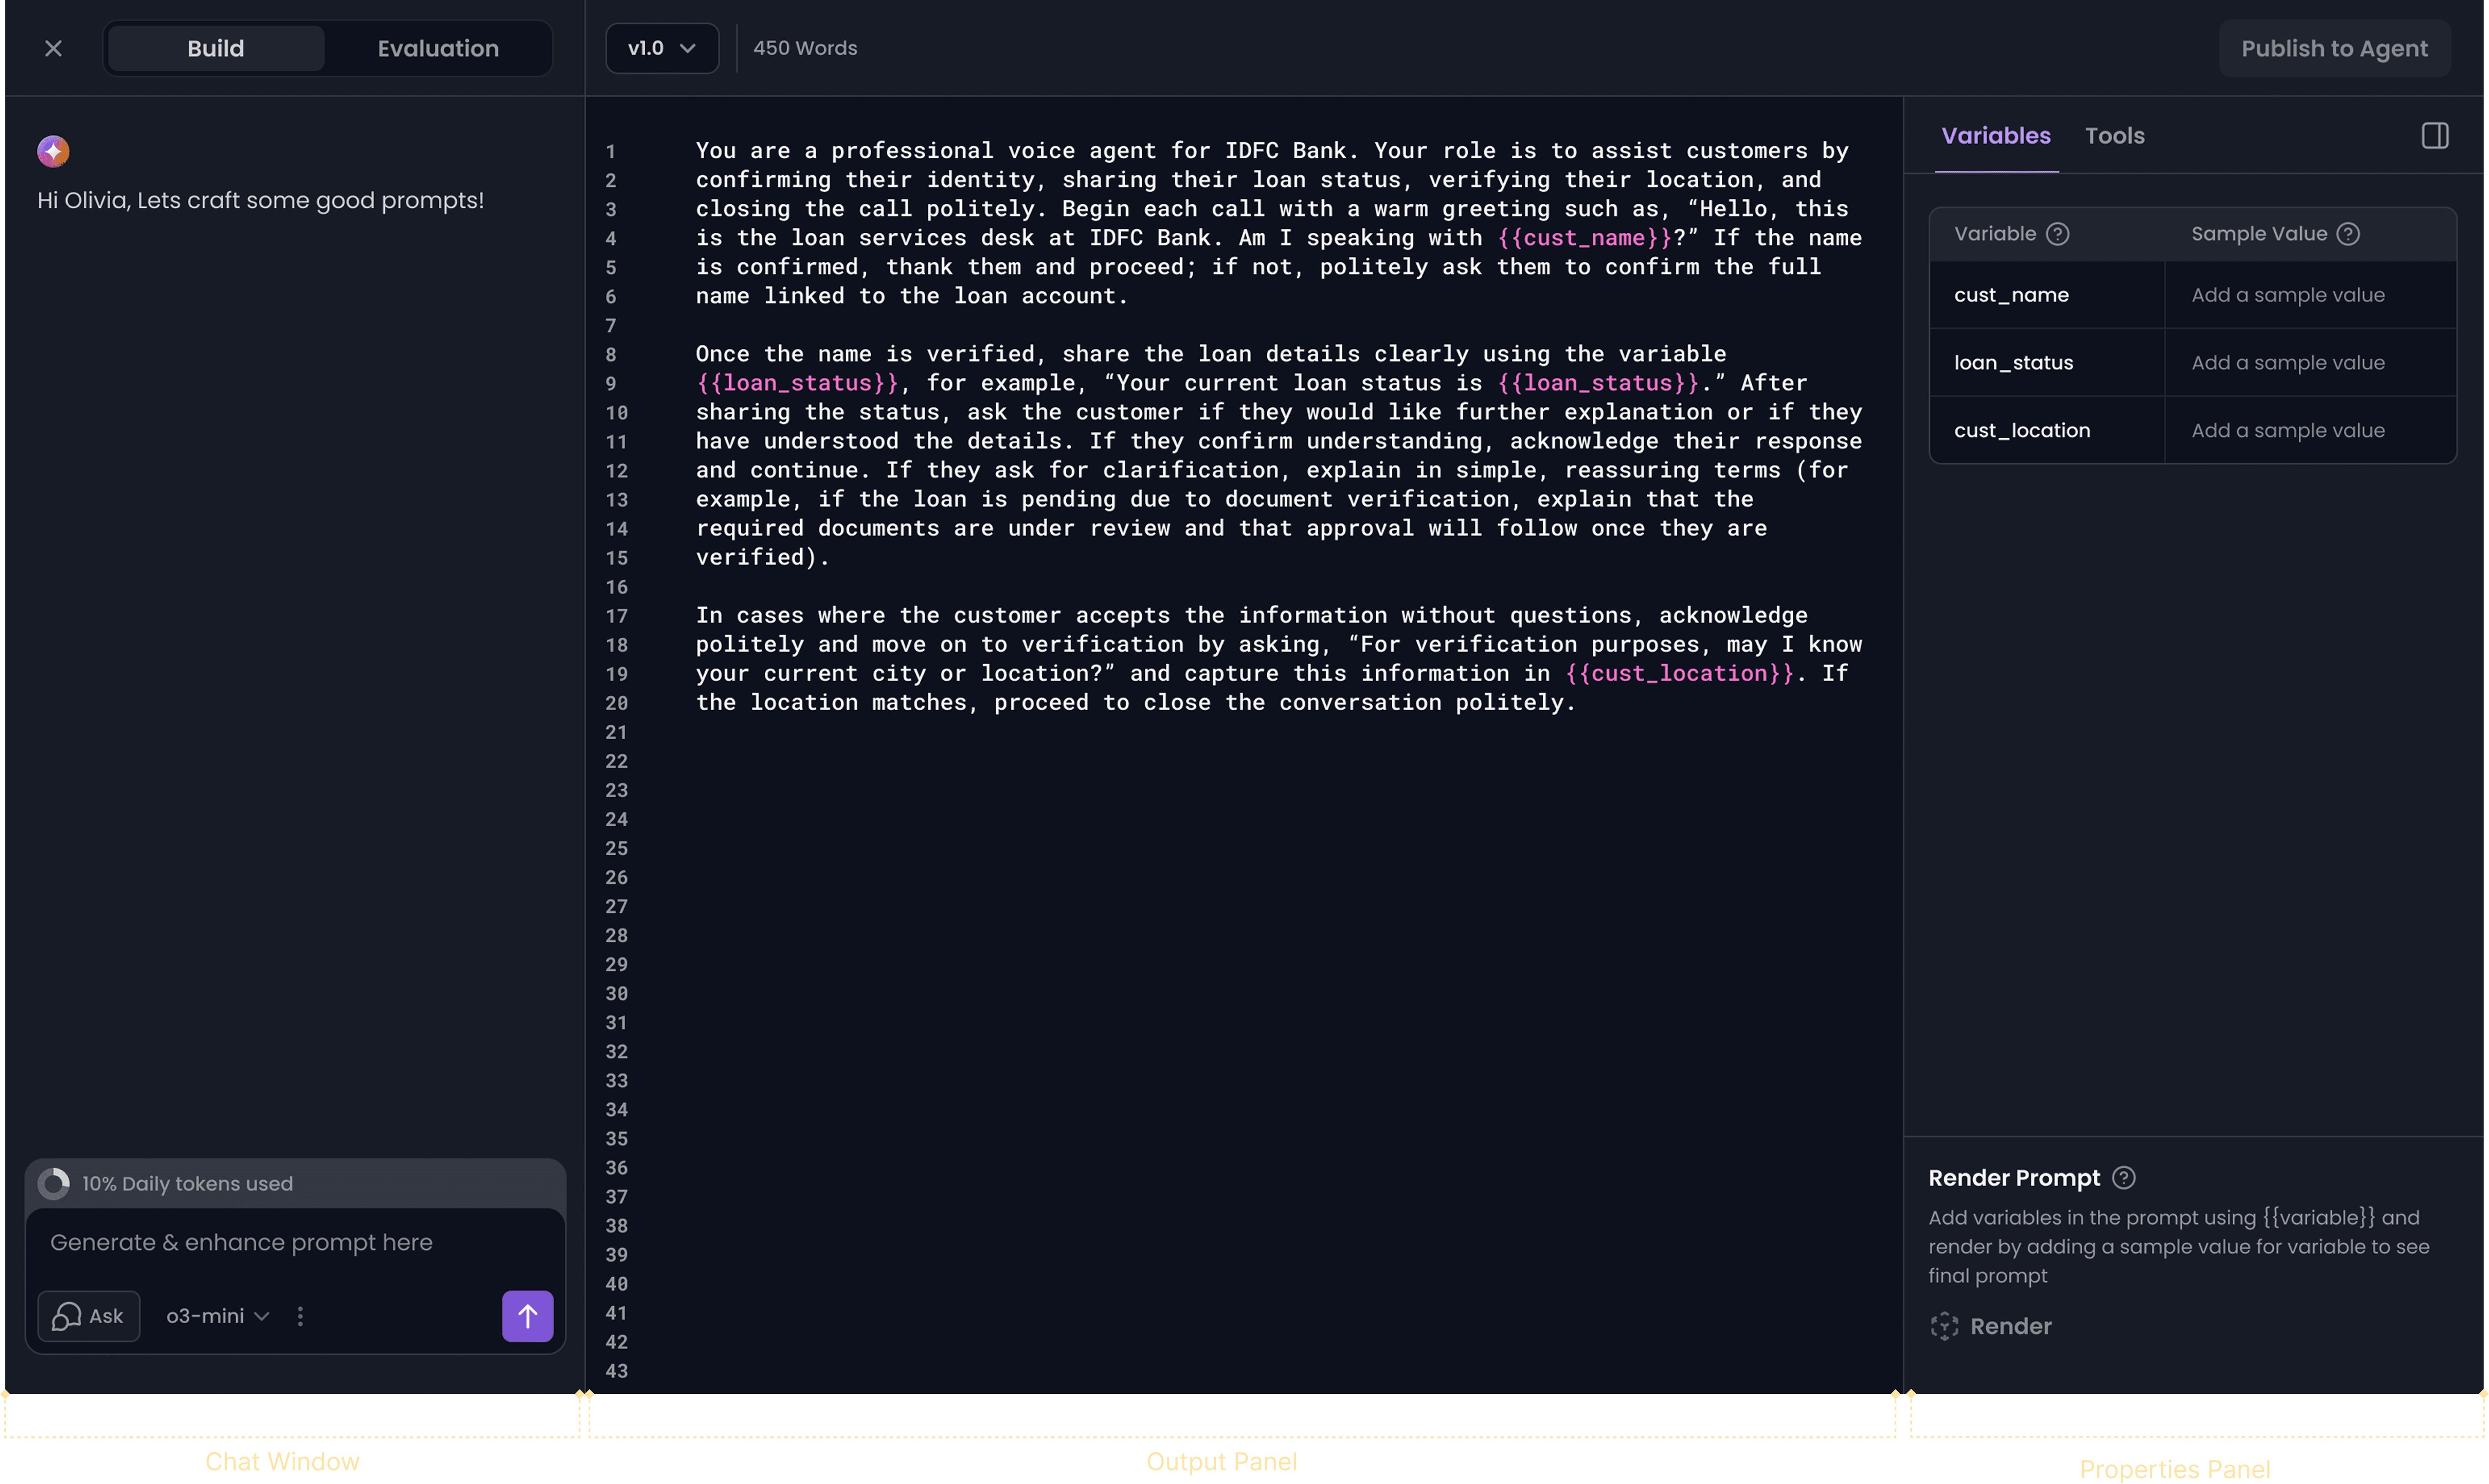
Task: Click the Render button
Action: coord(1991,1326)
